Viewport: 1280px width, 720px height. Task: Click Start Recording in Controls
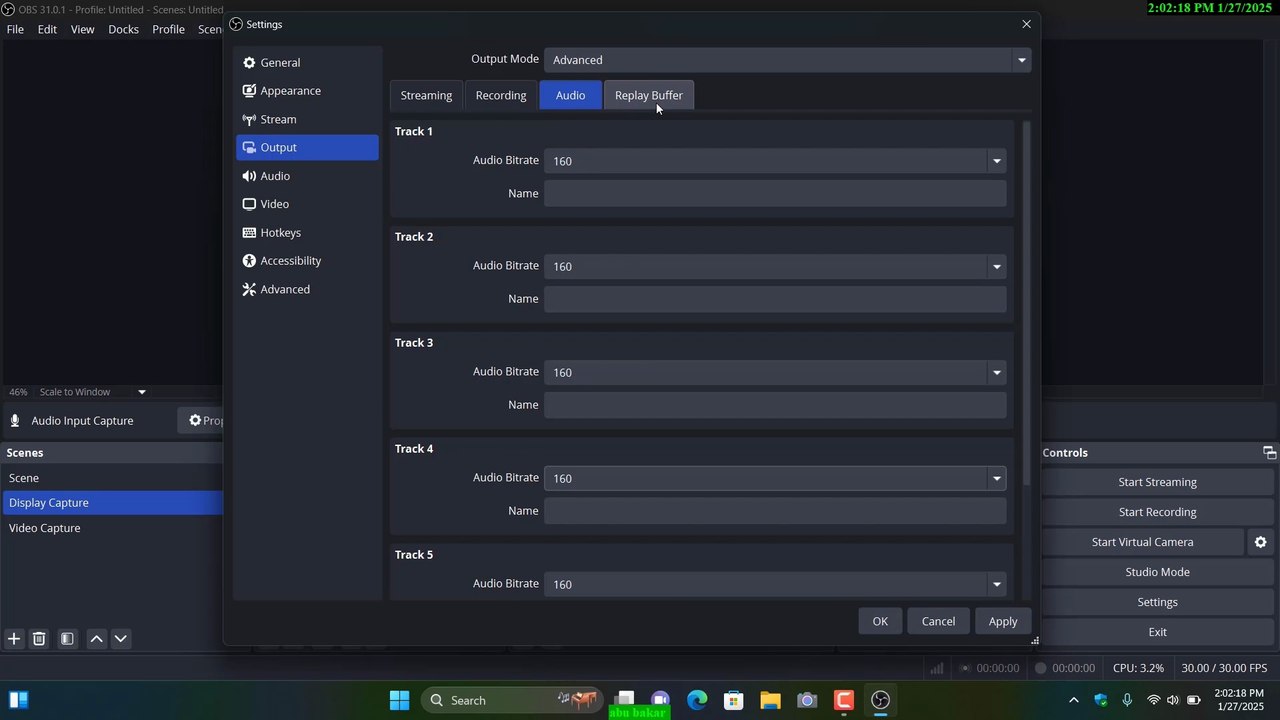tap(1157, 512)
